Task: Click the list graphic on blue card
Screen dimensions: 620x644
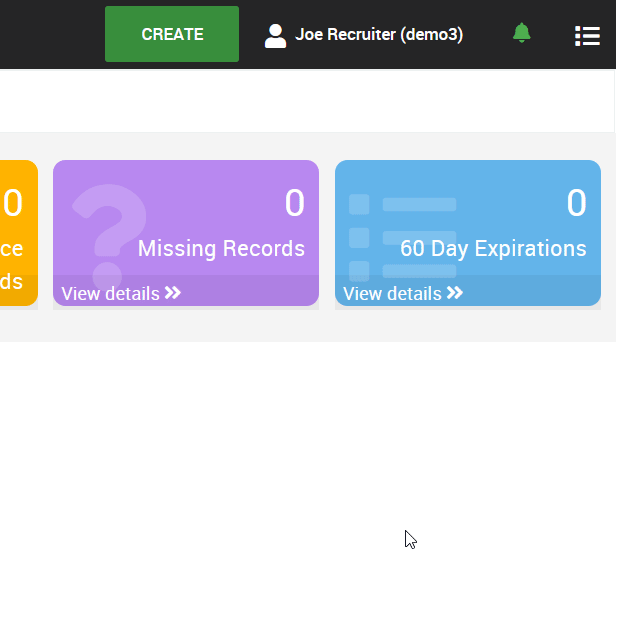Action: pos(402,238)
